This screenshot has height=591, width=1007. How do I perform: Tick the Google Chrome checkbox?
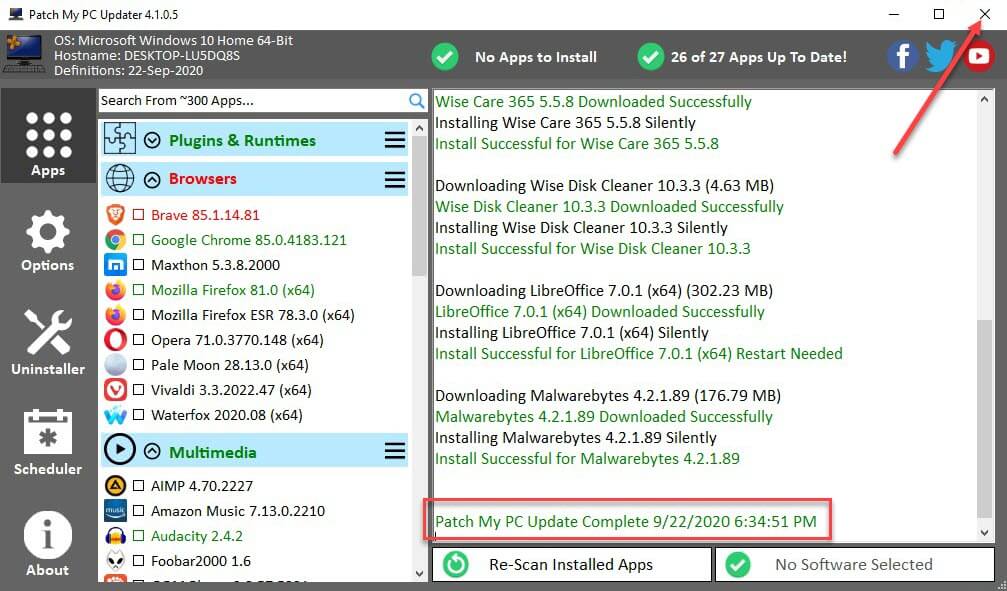(139, 240)
